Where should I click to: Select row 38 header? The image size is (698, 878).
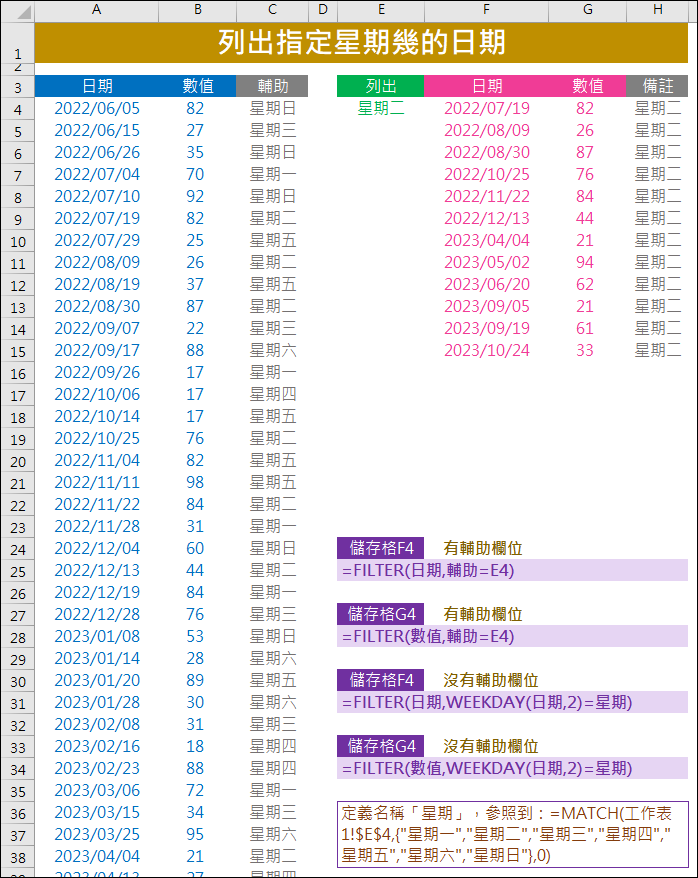(18, 857)
